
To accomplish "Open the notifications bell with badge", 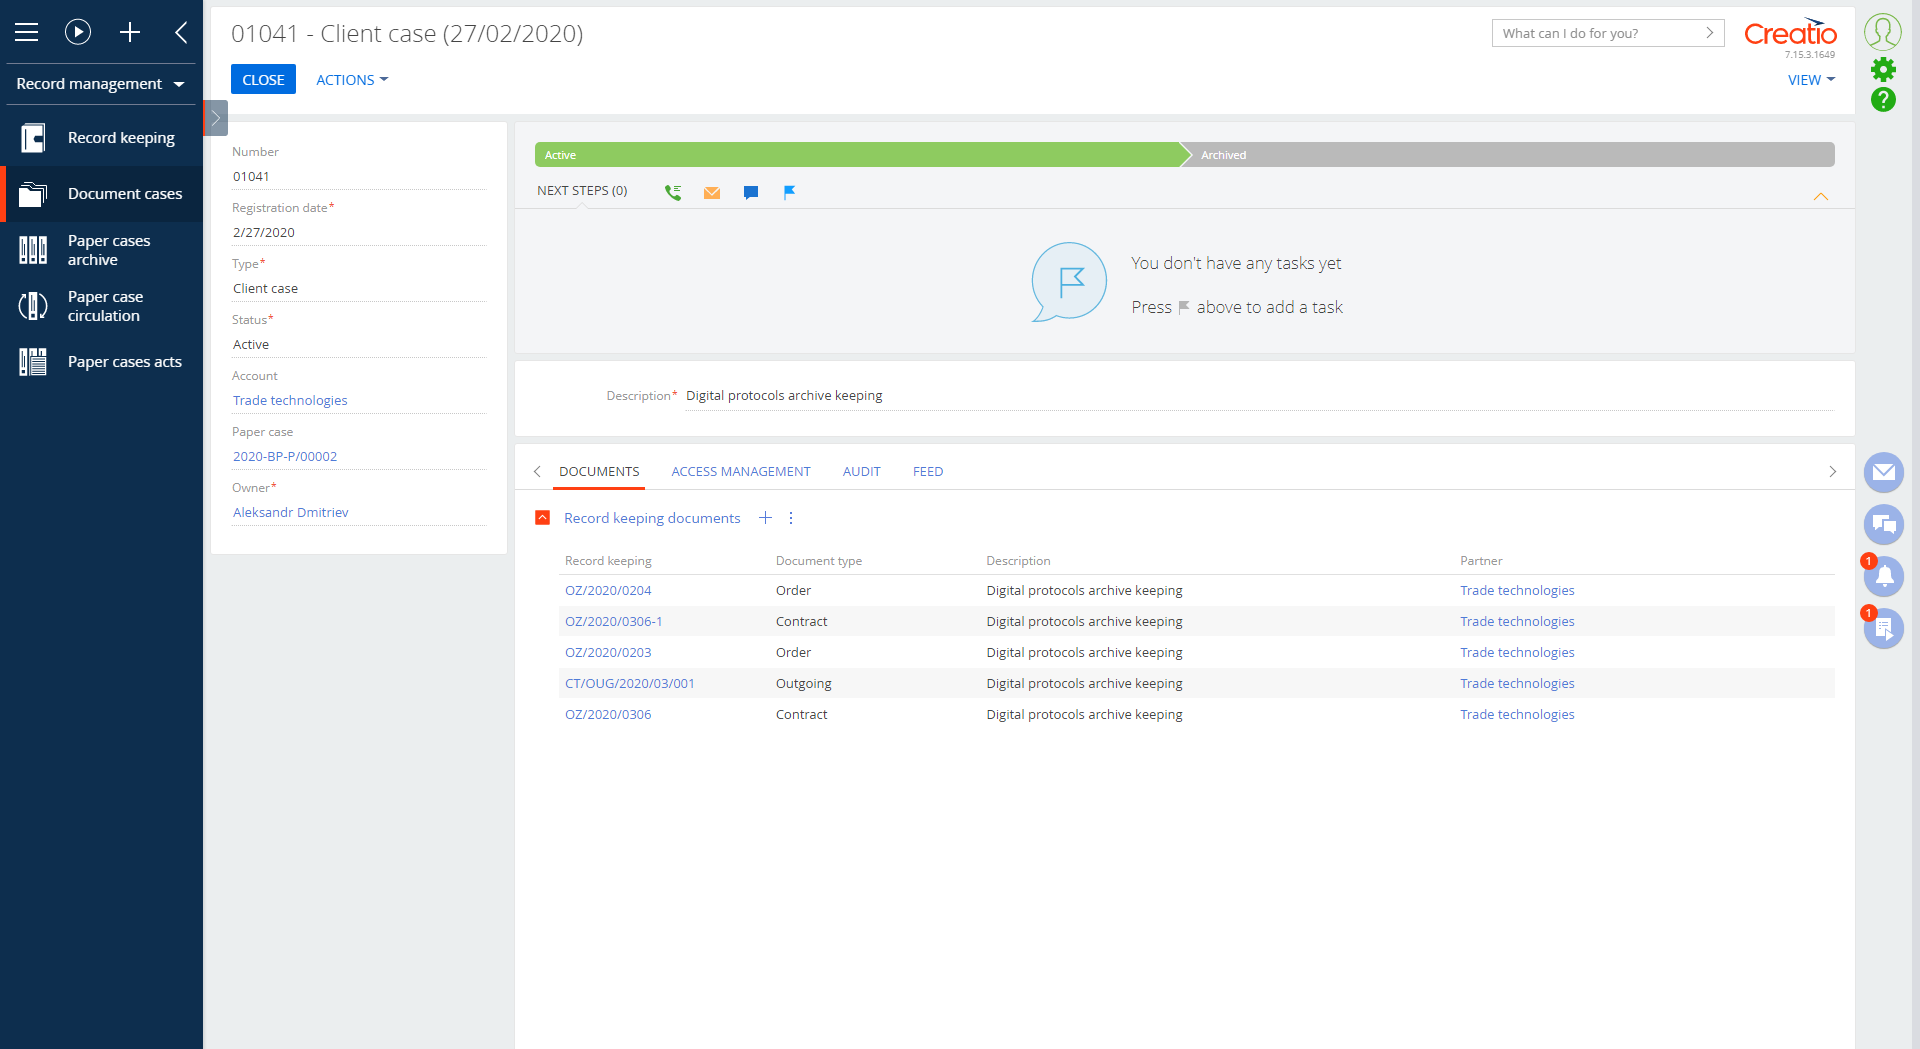I will coord(1884,576).
